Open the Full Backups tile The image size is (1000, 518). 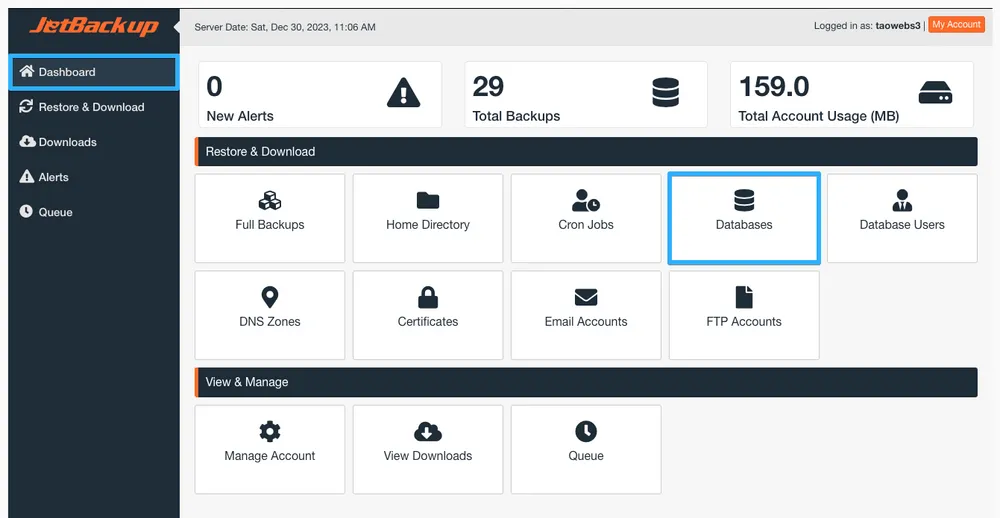click(270, 218)
